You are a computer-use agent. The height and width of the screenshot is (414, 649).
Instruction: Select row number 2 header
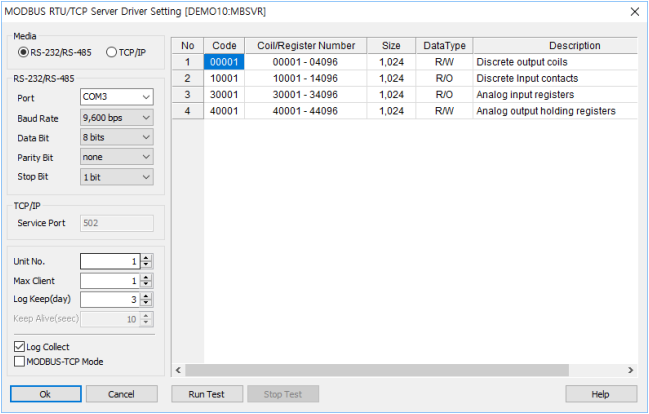pyautogui.click(x=187, y=78)
